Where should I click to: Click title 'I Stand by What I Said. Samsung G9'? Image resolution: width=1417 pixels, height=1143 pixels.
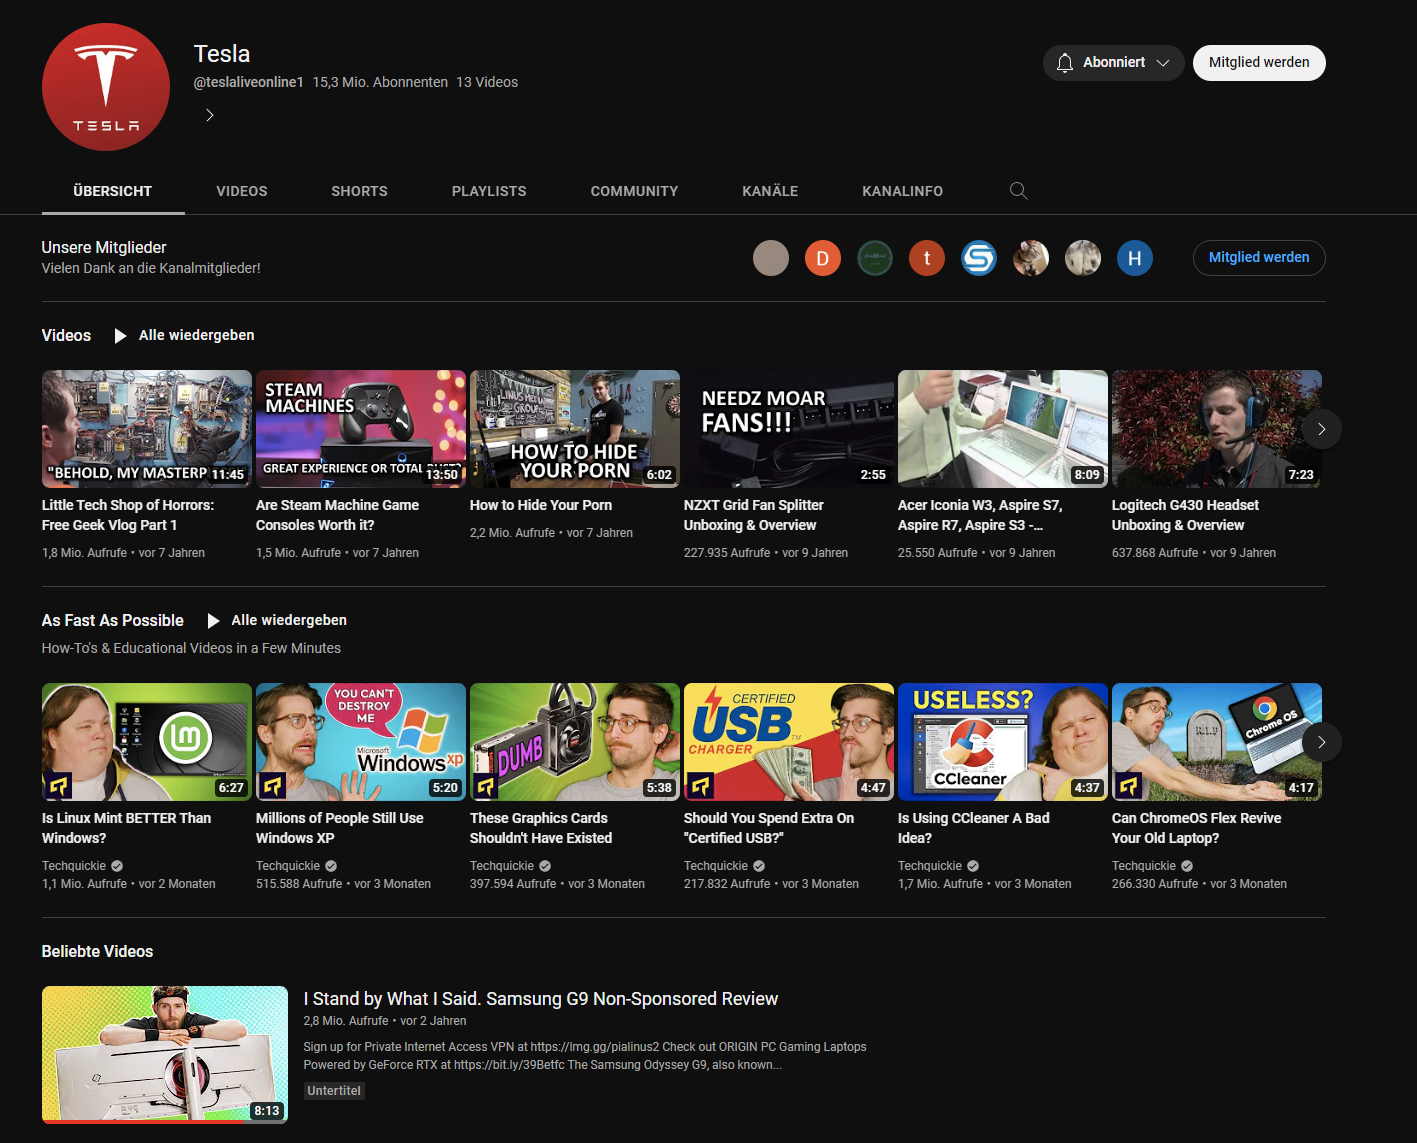click(540, 999)
